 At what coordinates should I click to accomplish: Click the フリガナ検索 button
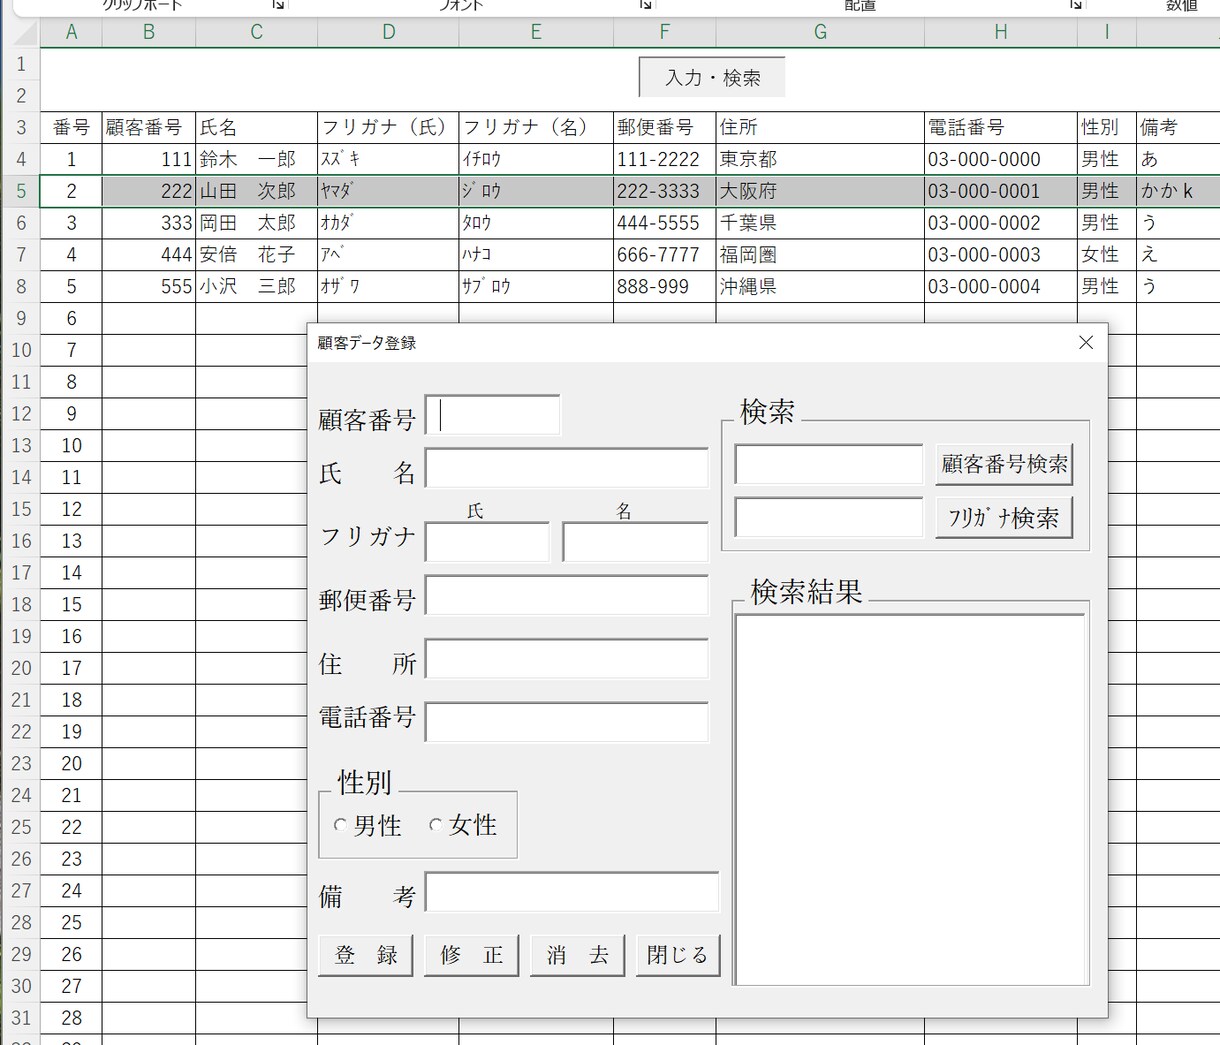(1004, 518)
